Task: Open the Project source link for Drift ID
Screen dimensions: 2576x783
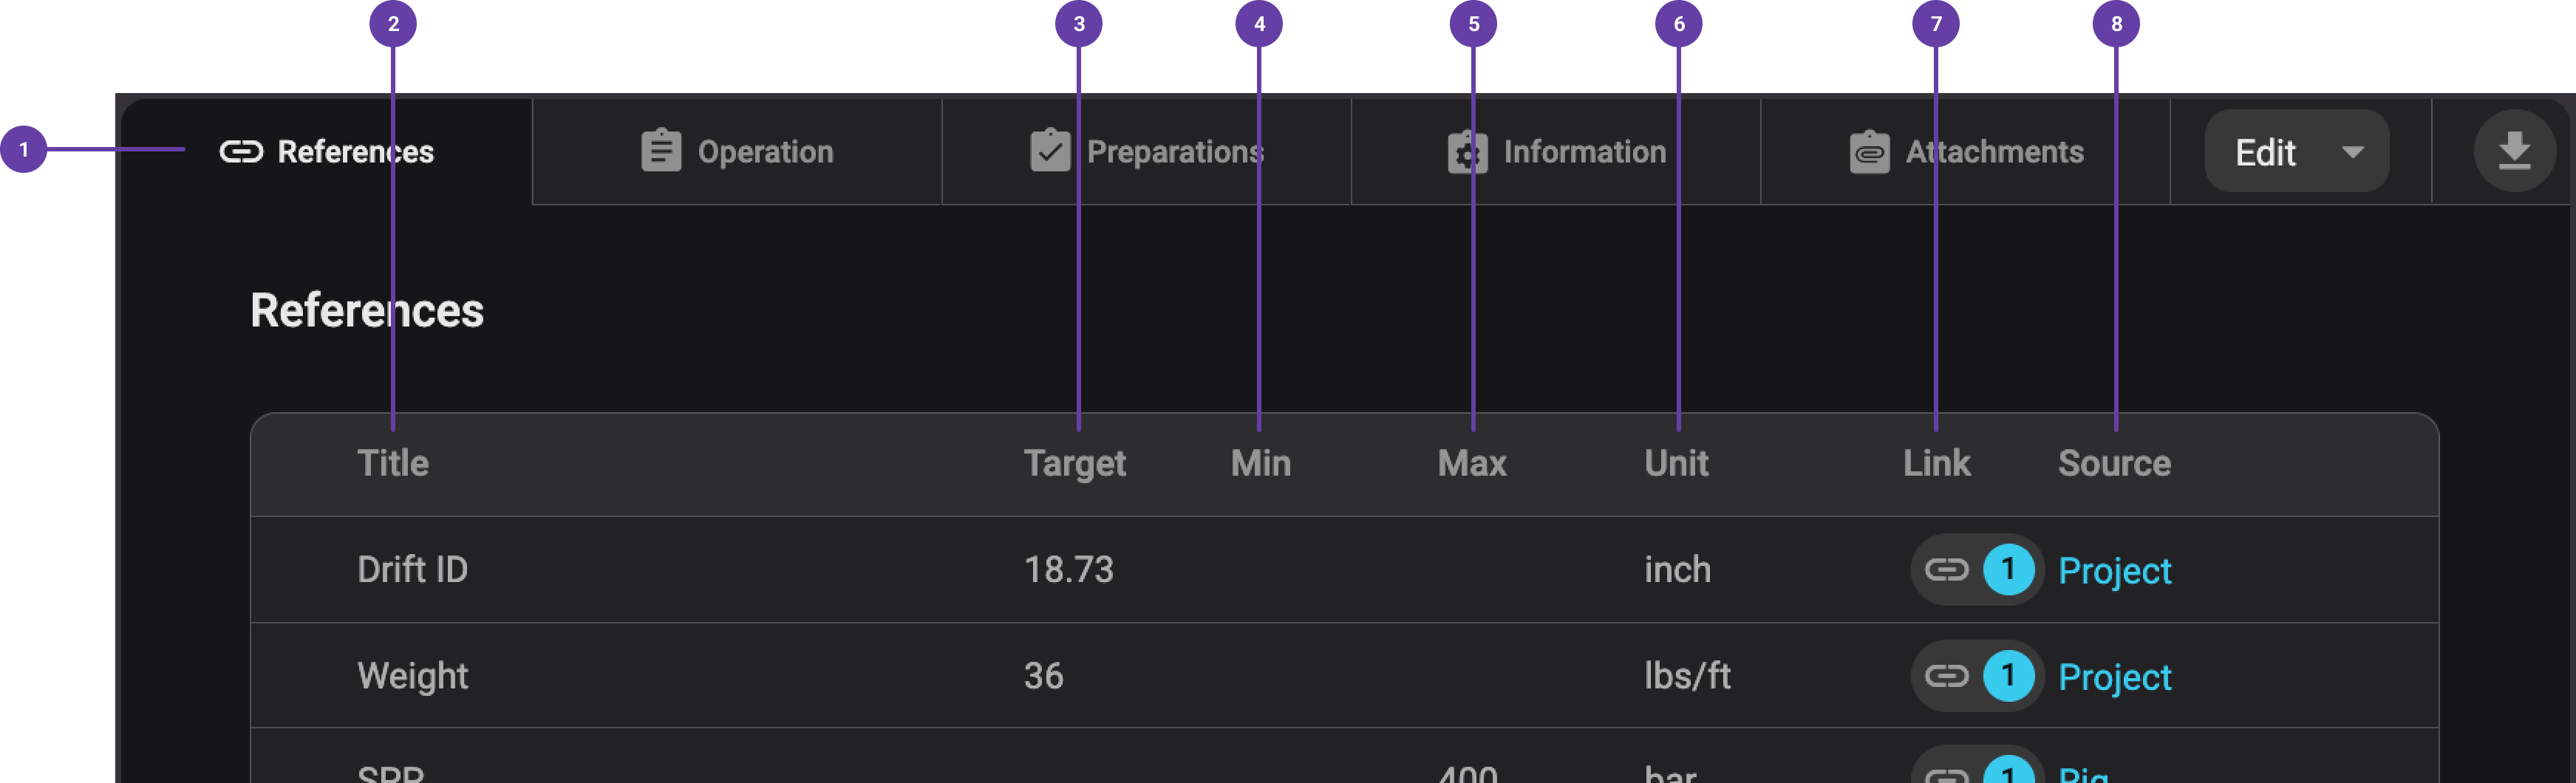Action: click(x=2114, y=571)
